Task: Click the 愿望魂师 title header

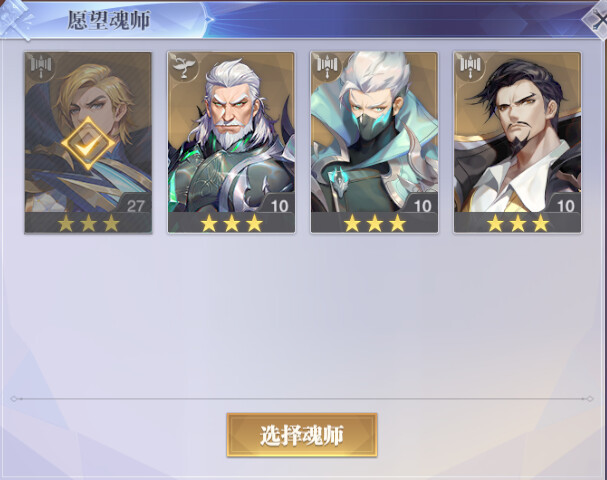Action: 108,20
